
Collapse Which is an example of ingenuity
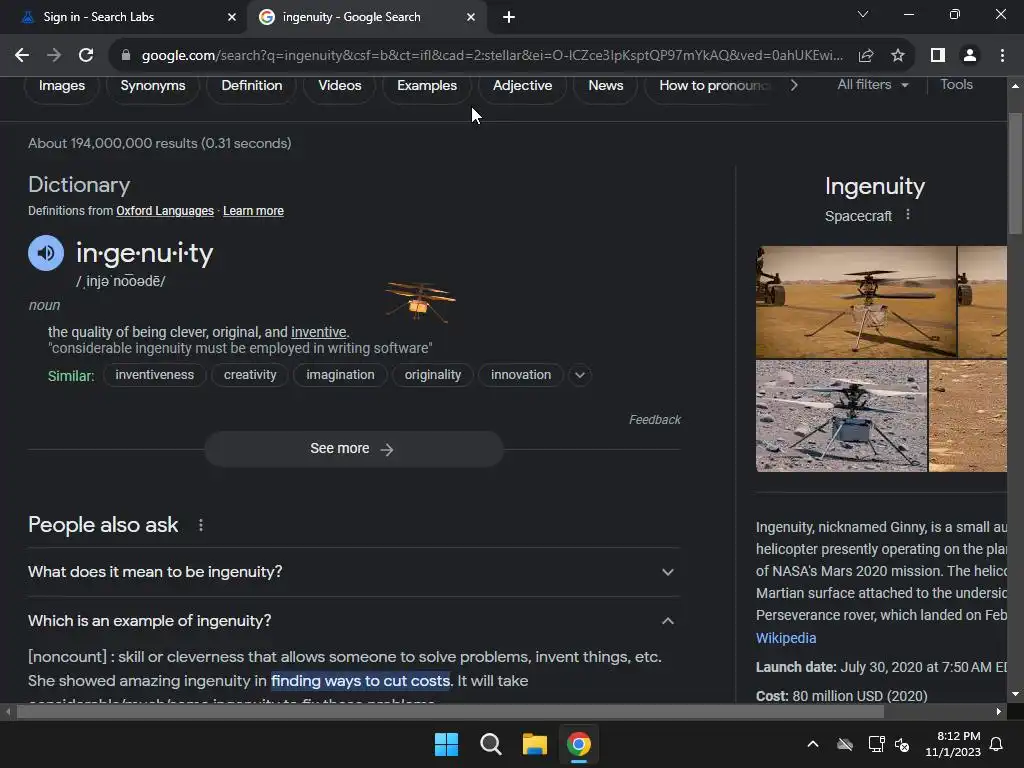[x=353, y=621]
